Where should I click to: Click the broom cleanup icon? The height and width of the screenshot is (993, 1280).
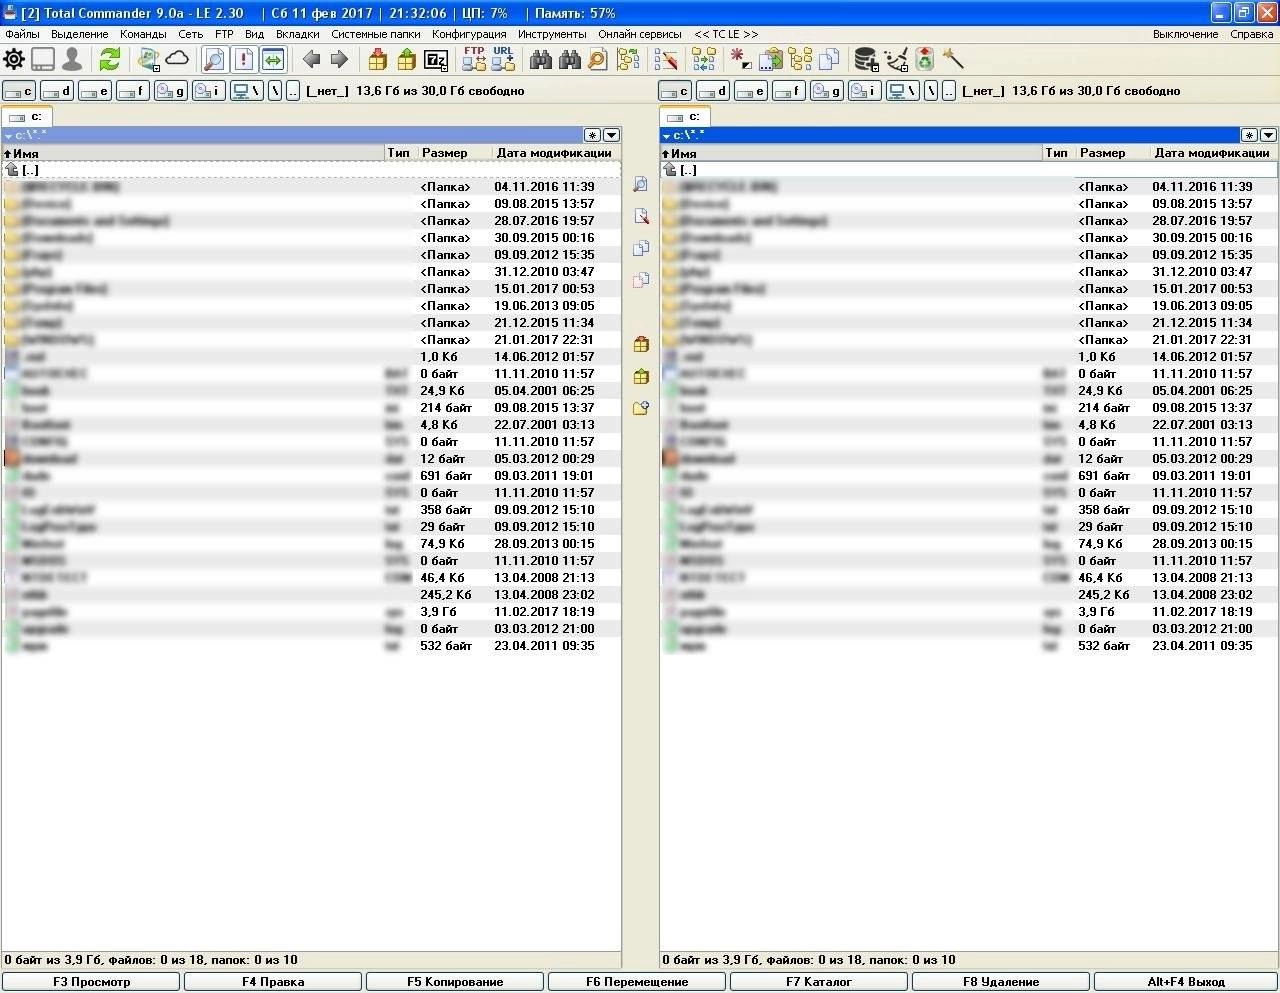click(896, 59)
